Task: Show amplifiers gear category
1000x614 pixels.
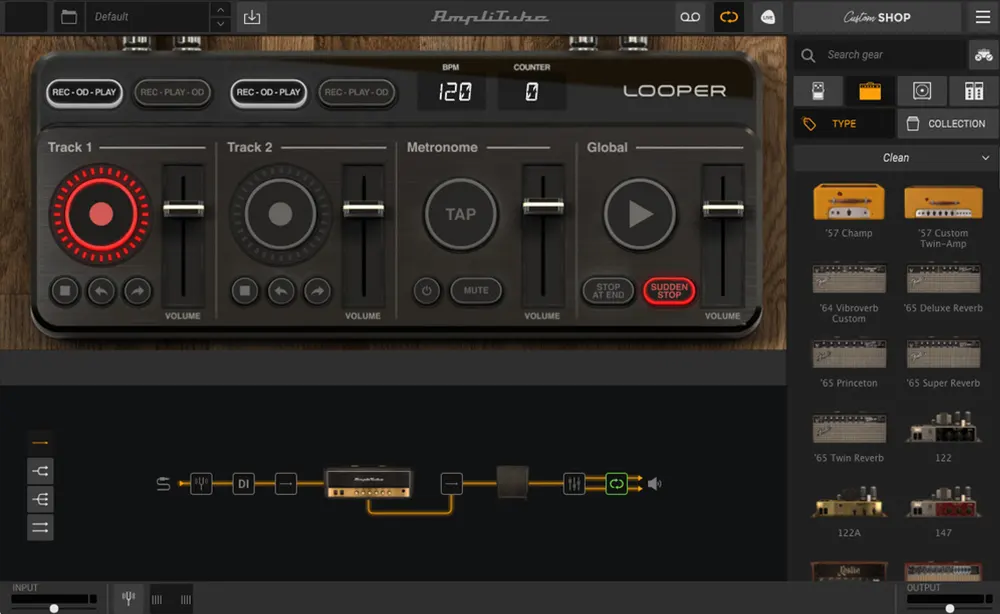Action: [x=870, y=91]
